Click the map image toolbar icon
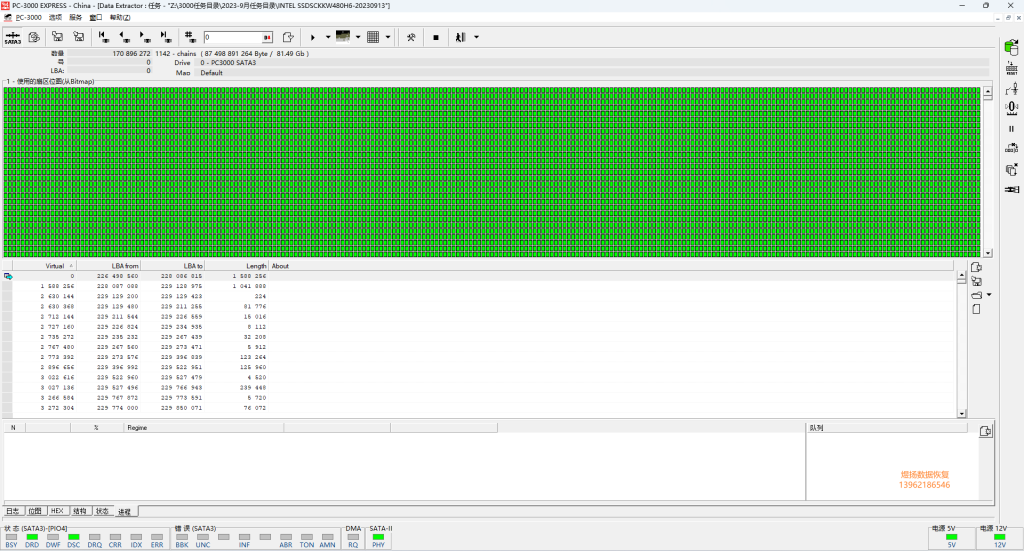 pyautogui.click(x=343, y=37)
